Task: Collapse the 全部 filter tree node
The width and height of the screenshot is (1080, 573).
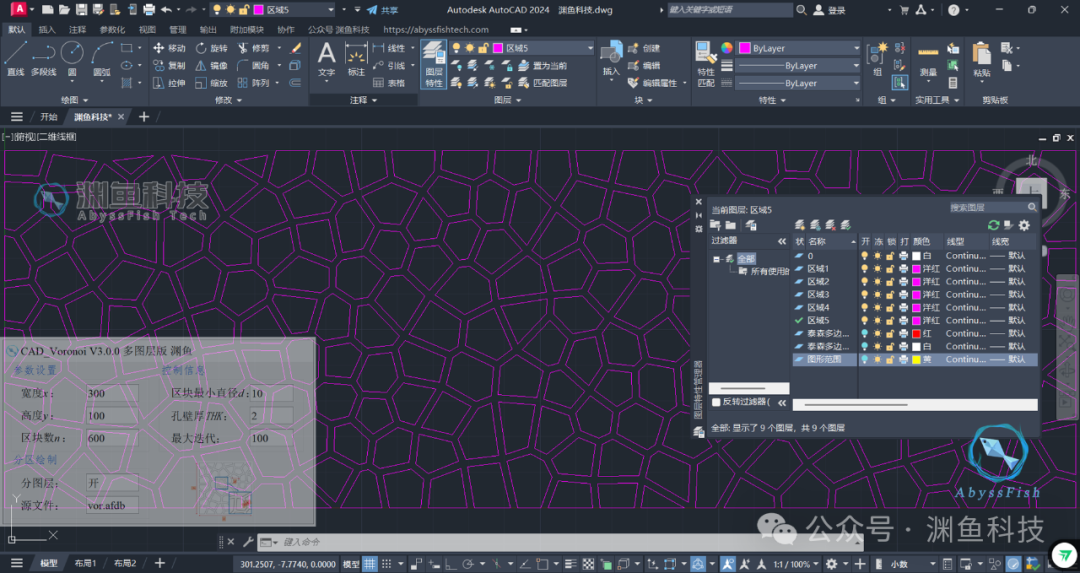Action: tap(716, 259)
